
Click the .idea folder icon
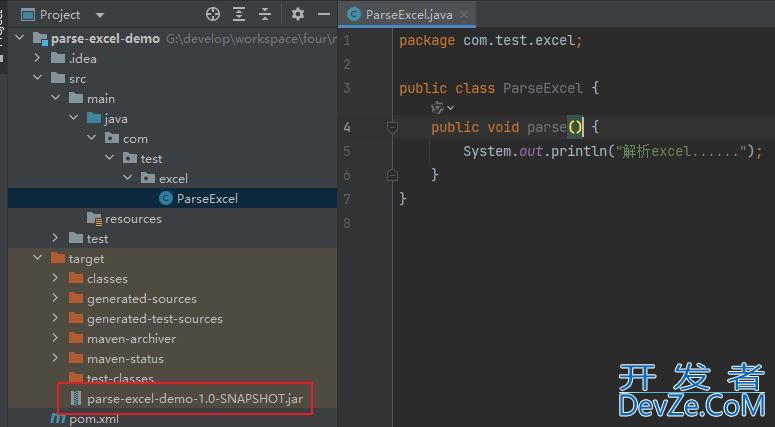[x=58, y=58]
